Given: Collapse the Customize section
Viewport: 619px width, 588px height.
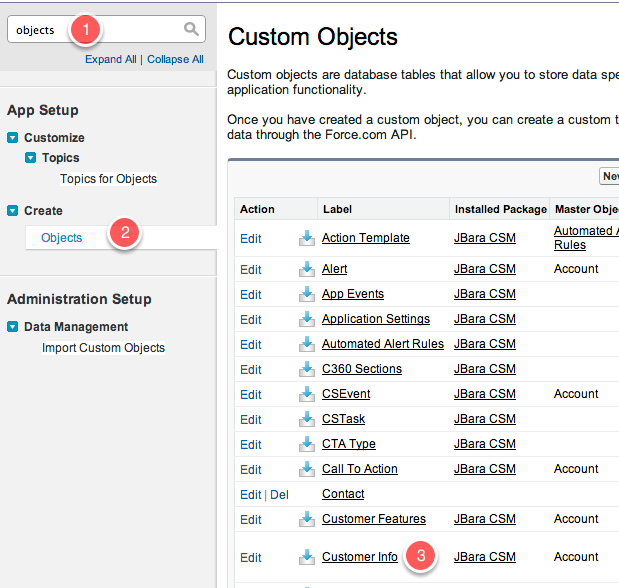Looking at the screenshot, I should click(13, 137).
